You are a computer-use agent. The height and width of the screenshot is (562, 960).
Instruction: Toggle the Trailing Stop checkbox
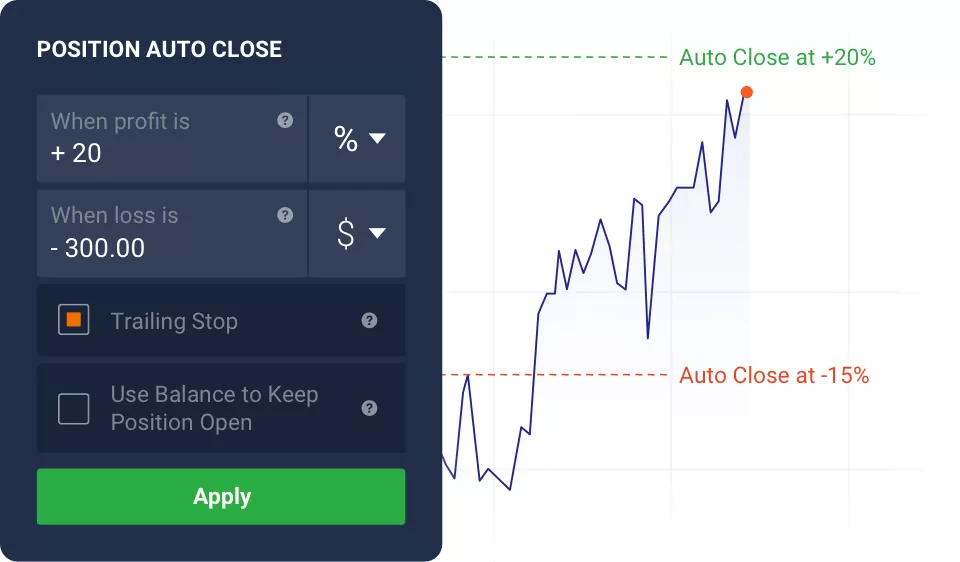click(x=74, y=321)
